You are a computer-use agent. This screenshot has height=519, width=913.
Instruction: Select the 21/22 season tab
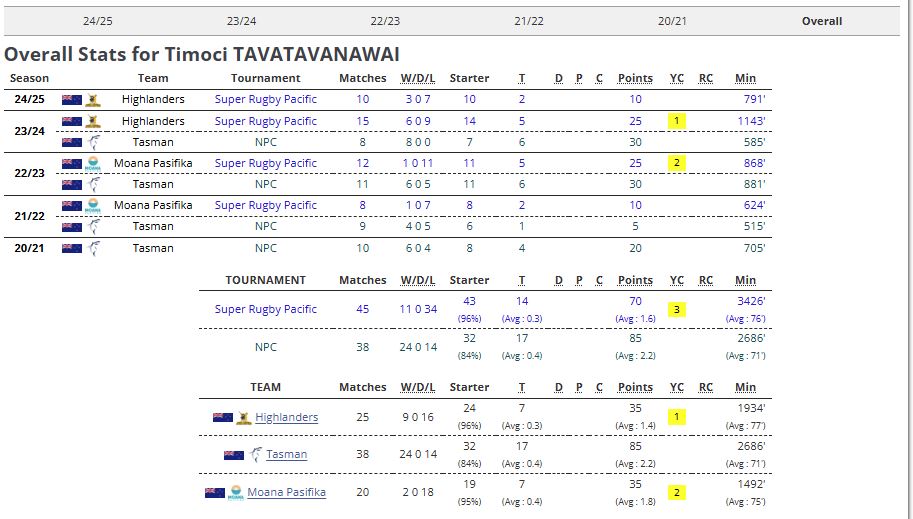529,21
